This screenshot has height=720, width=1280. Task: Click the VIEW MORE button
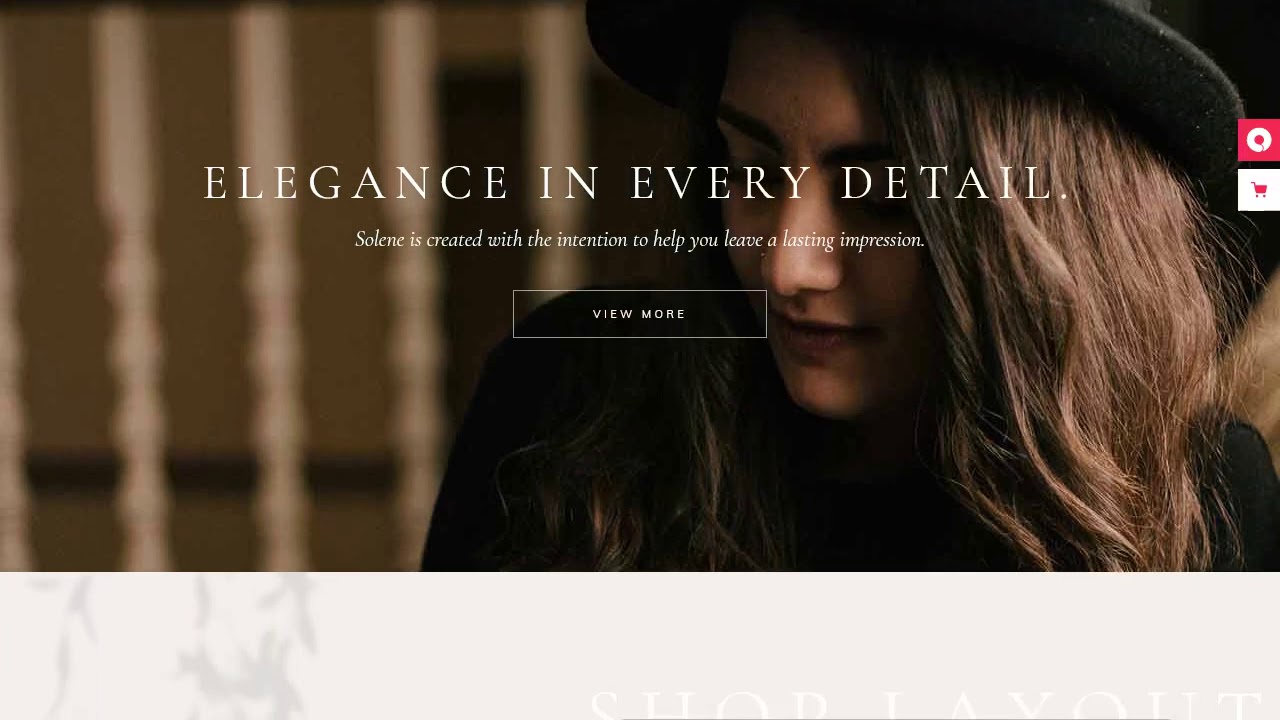point(640,314)
